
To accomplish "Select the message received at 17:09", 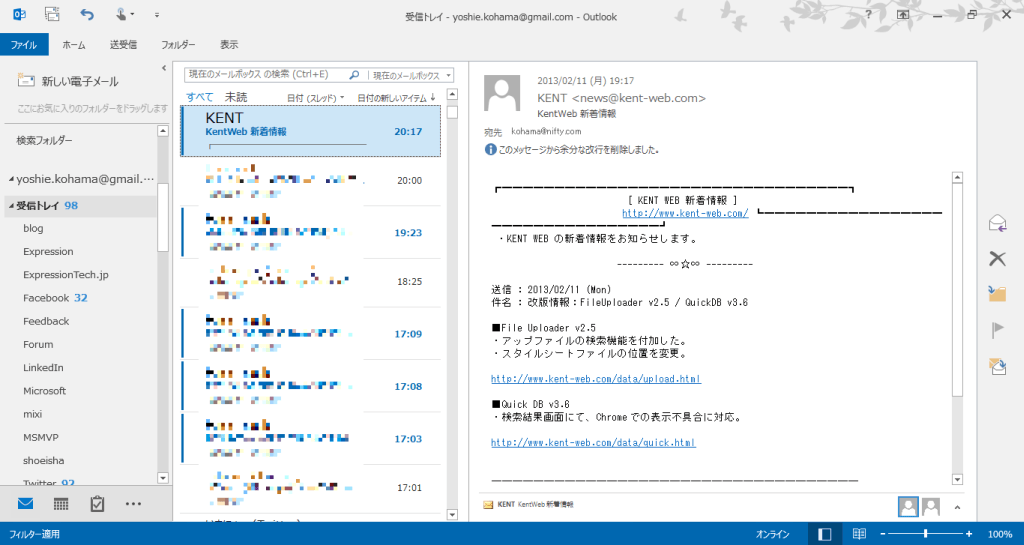I will coord(311,334).
